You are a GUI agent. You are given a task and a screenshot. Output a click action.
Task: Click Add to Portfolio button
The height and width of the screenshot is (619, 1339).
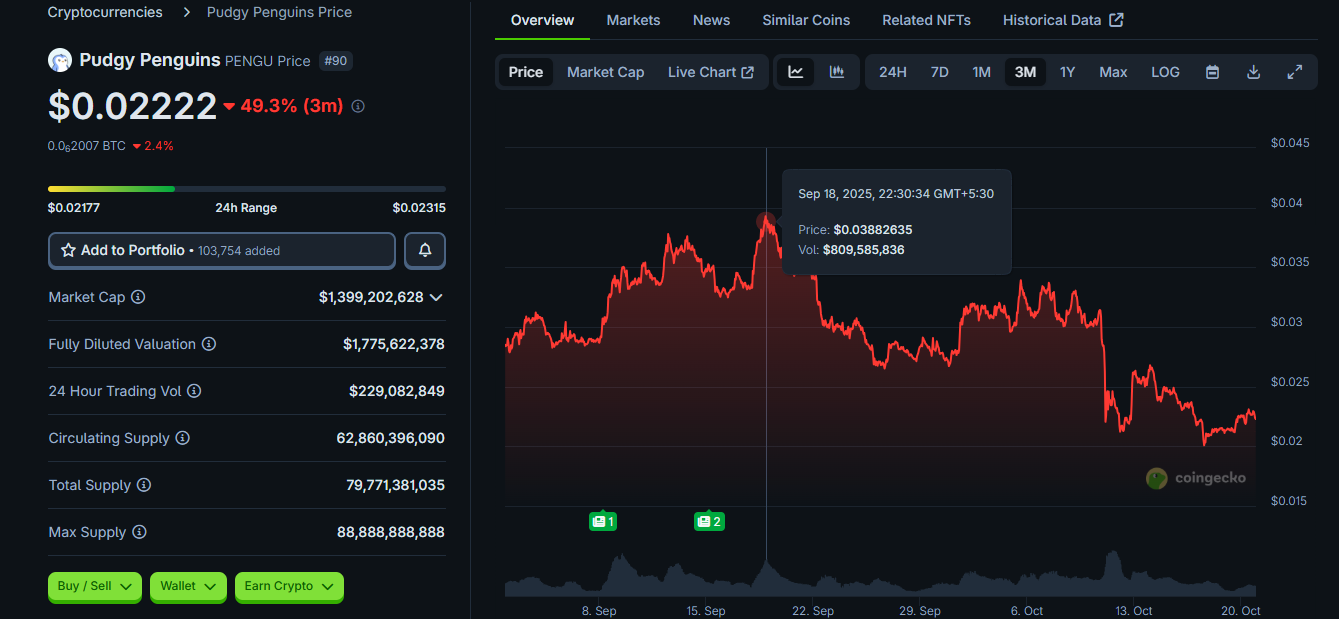click(222, 251)
